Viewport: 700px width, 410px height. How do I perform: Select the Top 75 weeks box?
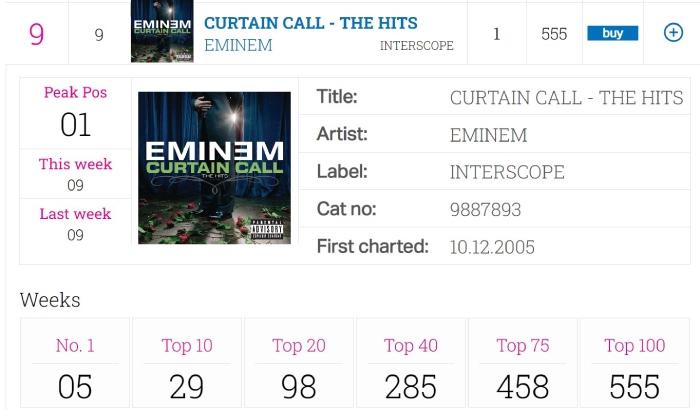[523, 363]
